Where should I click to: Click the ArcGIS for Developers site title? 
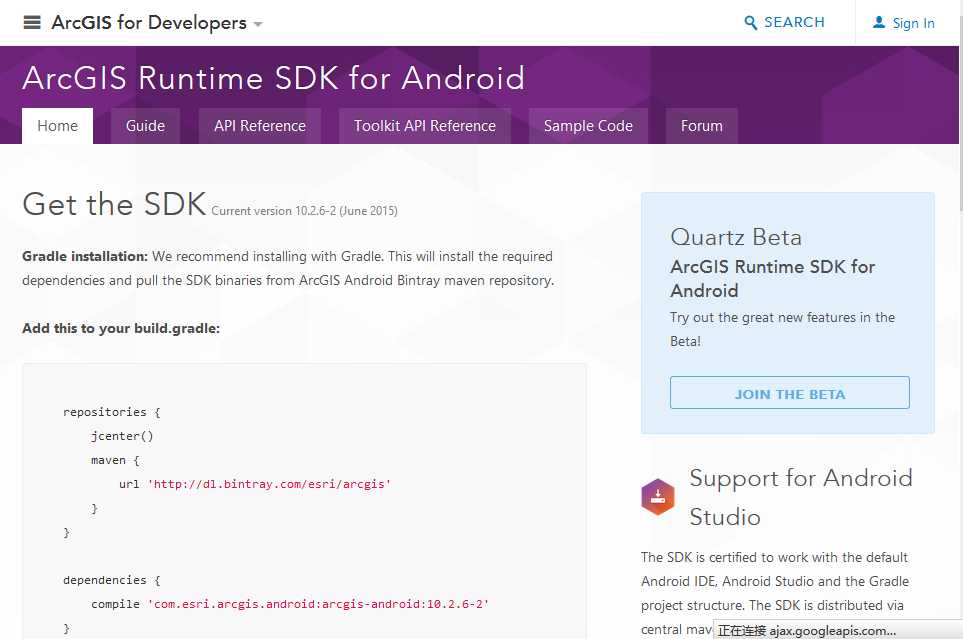pos(149,23)
